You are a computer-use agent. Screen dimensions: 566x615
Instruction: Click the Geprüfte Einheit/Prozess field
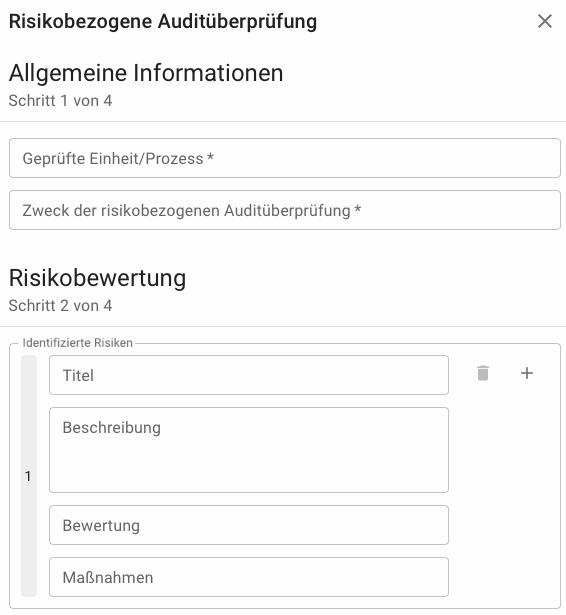[x=285, y=158]
